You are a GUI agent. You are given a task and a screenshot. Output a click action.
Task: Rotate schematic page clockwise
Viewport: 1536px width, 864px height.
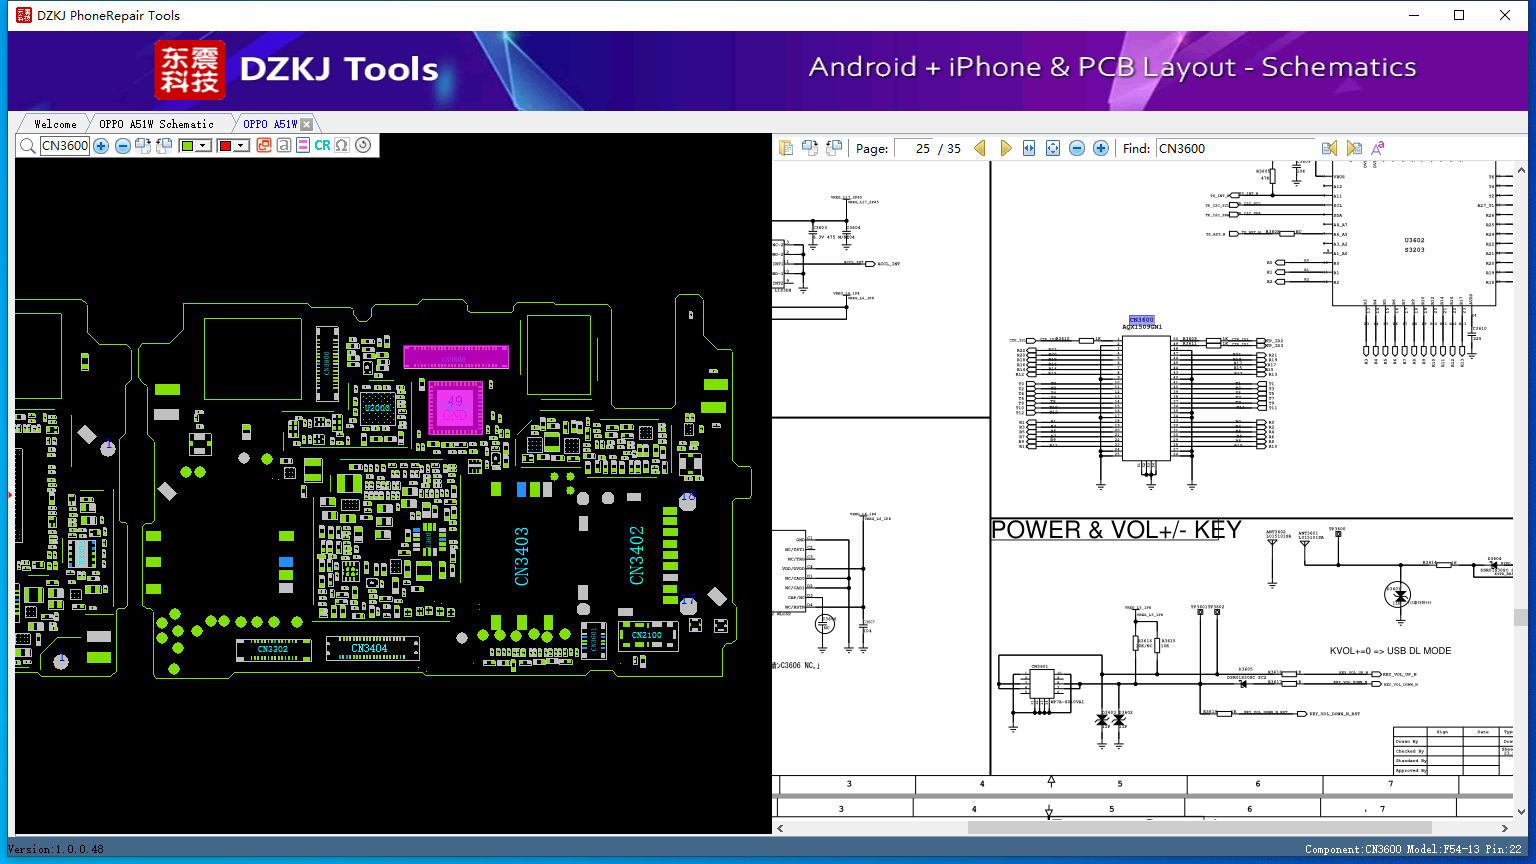(809, 148)
